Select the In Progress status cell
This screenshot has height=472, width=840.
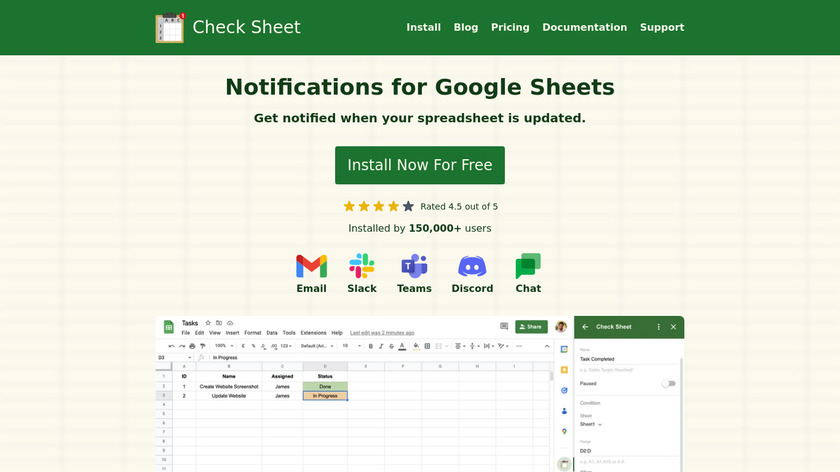click(x=325, y=396)
